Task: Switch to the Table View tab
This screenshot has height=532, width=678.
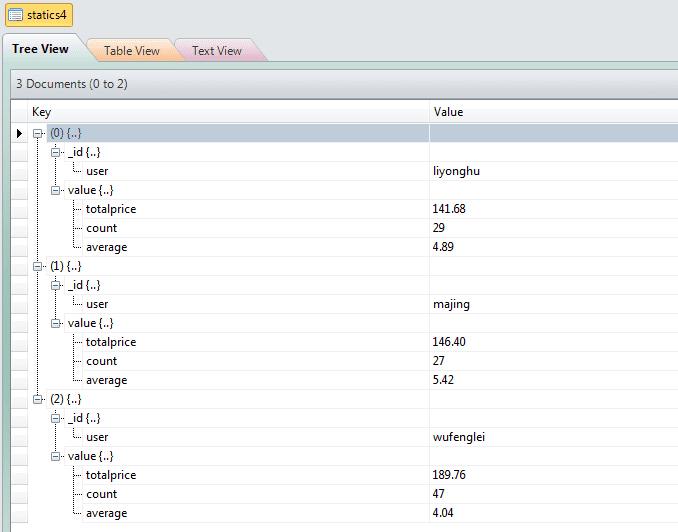Action: click(x=132, y=51)
